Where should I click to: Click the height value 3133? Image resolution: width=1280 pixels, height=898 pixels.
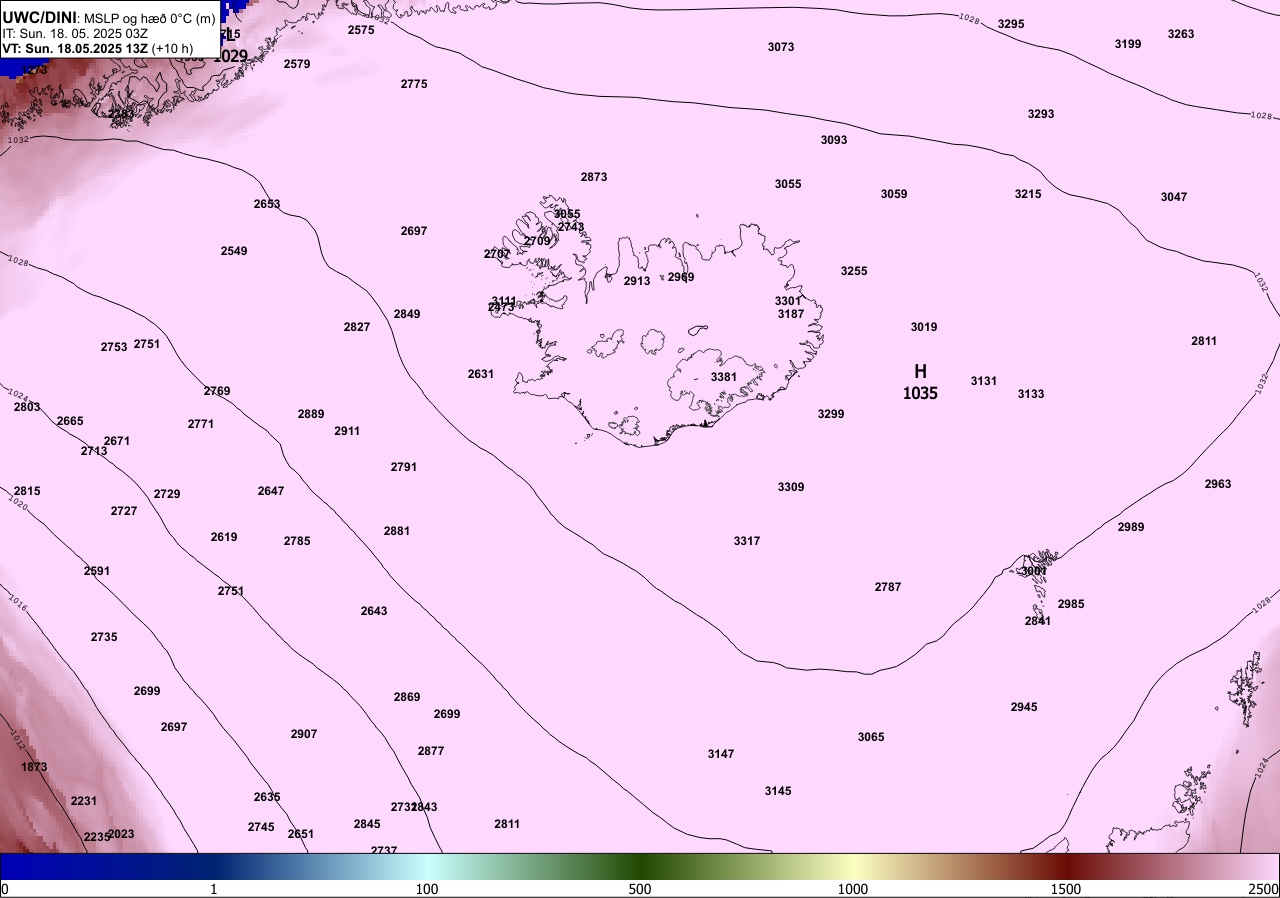[1031, 394]
